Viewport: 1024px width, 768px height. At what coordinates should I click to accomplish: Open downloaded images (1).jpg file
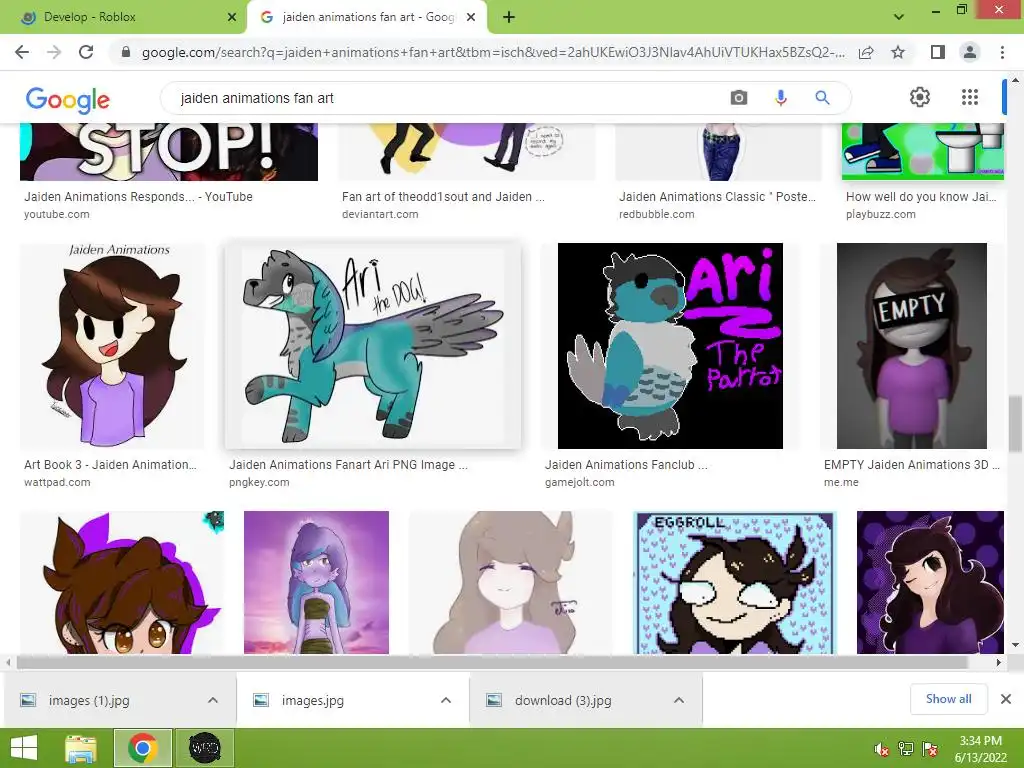[x=89, y=701]
